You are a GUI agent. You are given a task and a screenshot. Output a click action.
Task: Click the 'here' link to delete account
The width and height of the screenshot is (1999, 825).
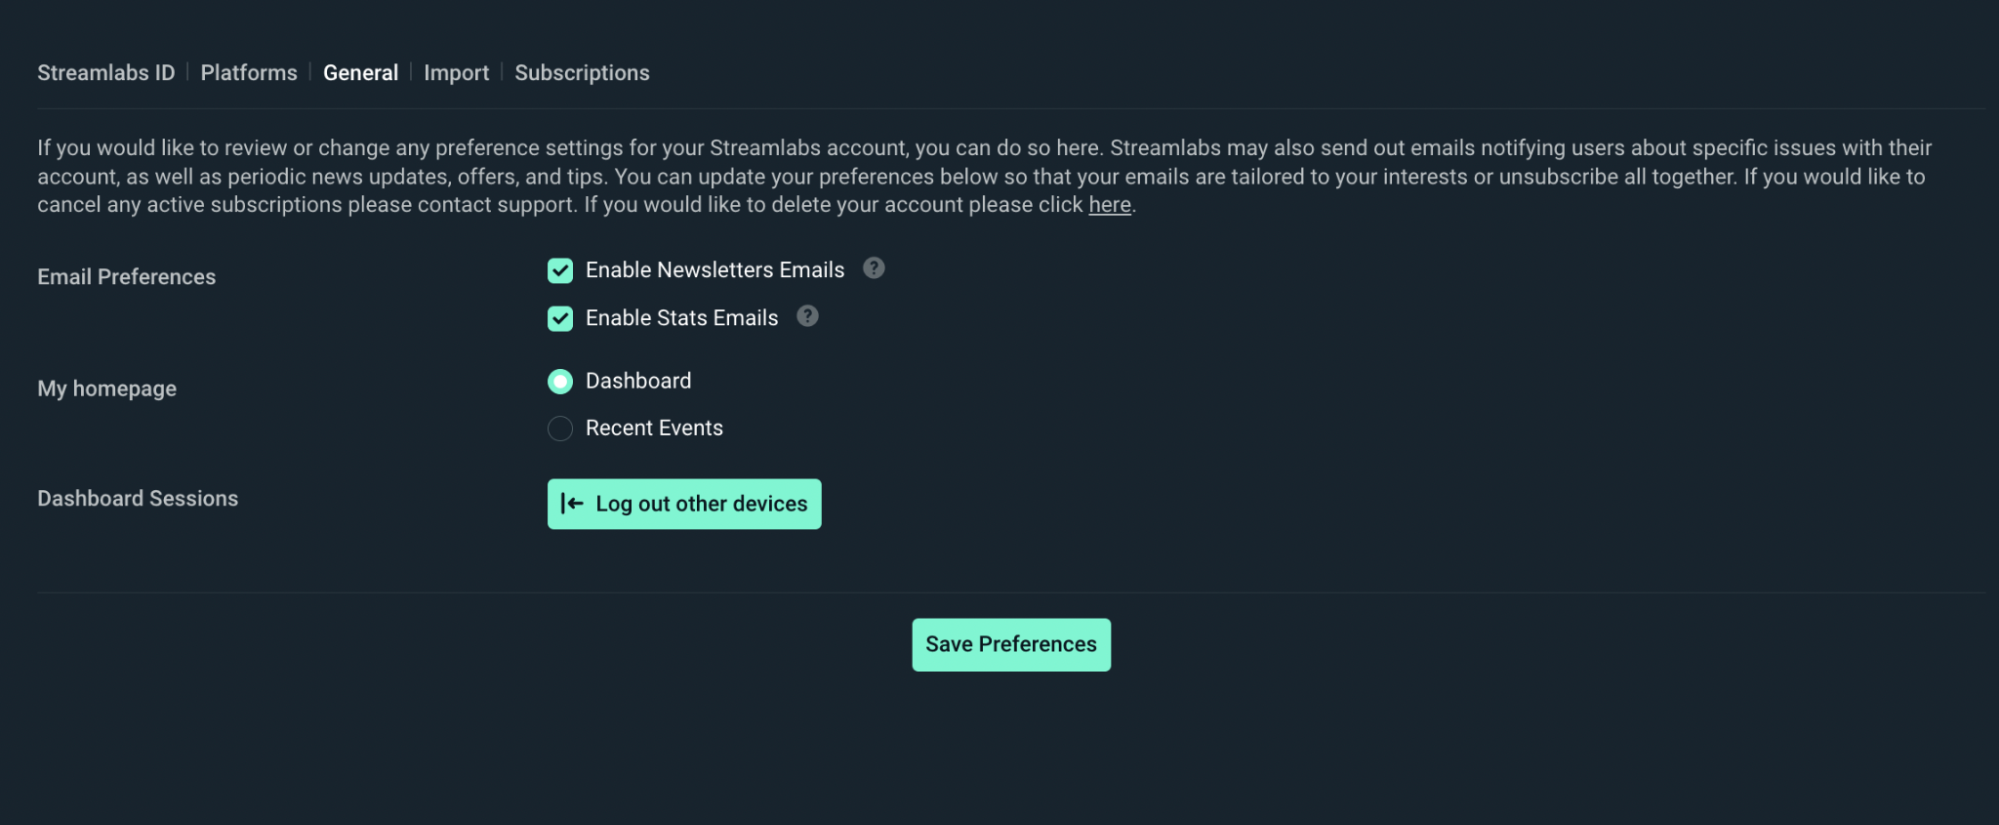point(1109,204)
